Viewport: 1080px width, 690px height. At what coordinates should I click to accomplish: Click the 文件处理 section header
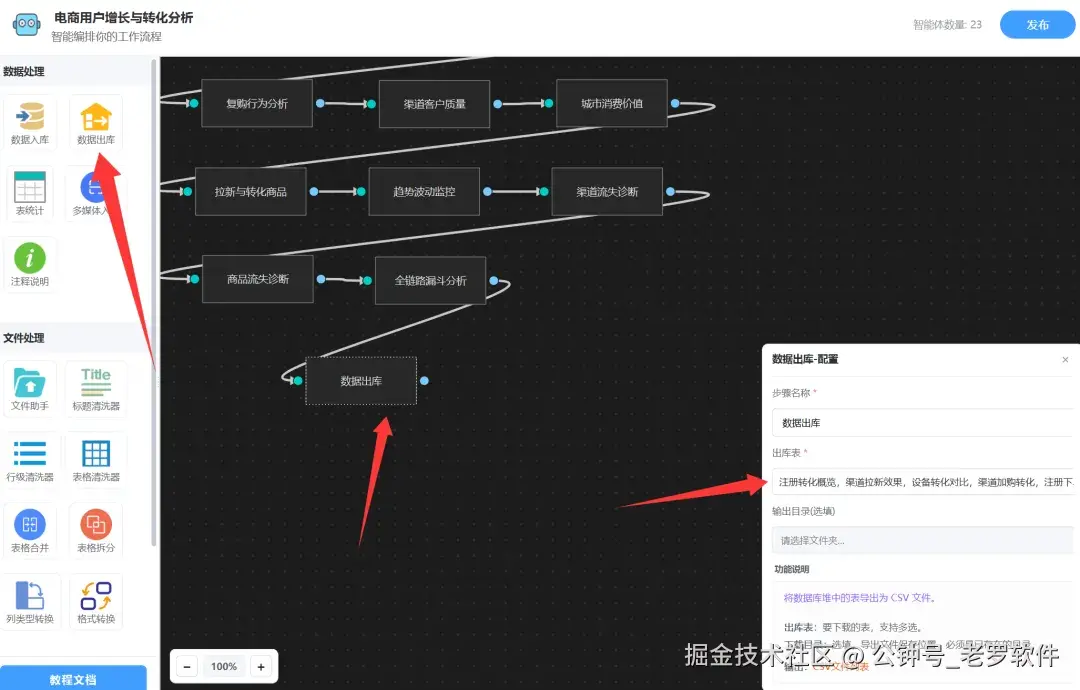[x=23, y=338]
